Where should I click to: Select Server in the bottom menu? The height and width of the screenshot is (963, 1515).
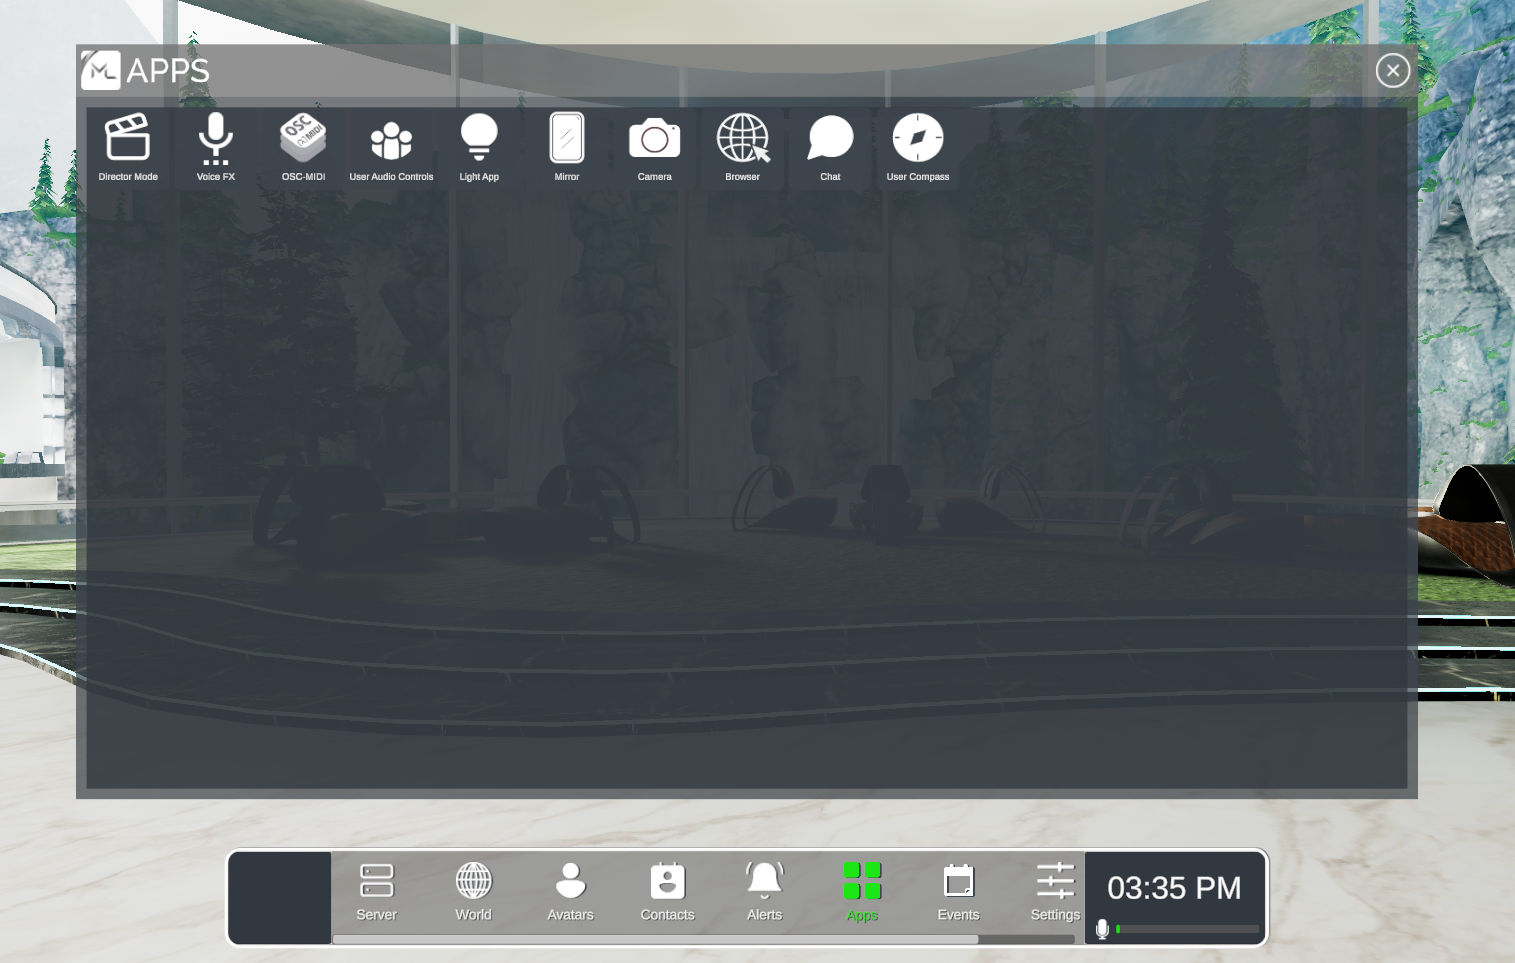[377, 892]
